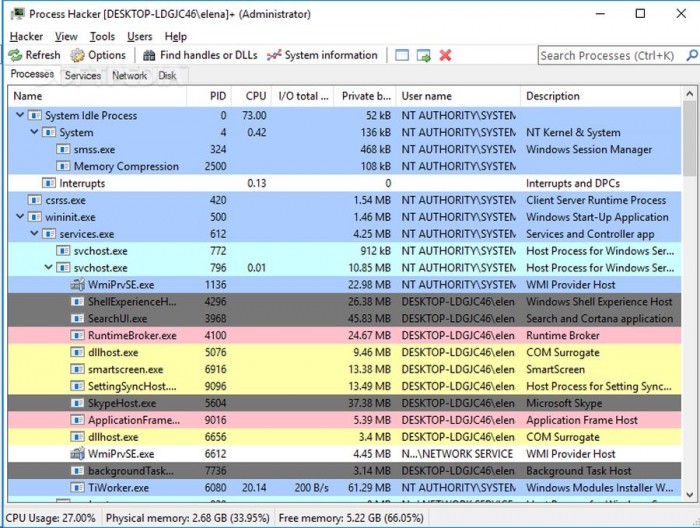Open Options via its gear icon

77,55
